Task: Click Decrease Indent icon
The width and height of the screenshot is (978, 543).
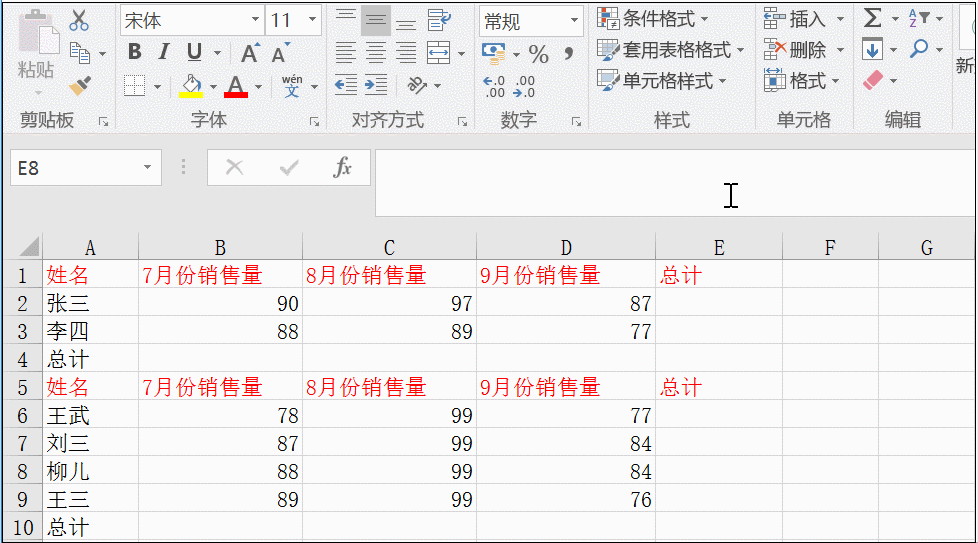Action: point(346,85)
